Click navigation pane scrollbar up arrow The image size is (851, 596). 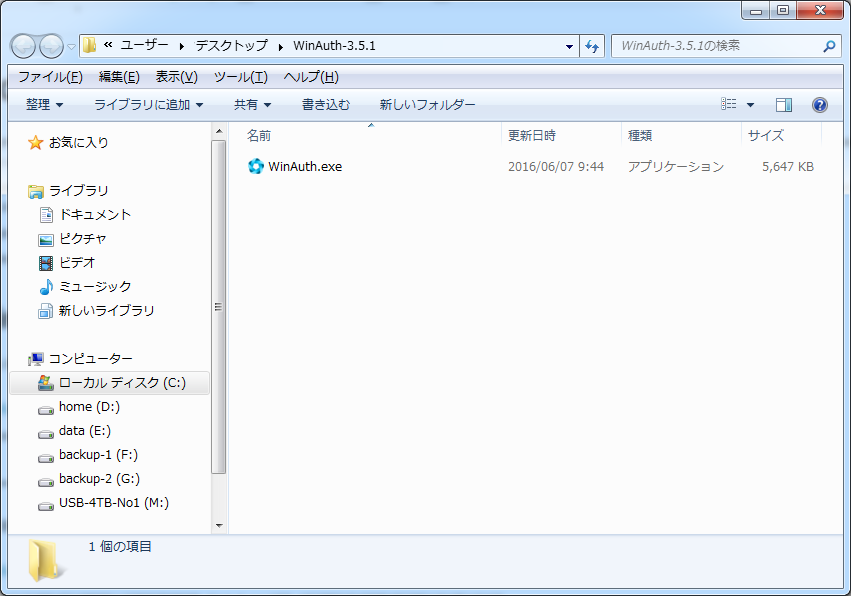(x=219, y=131)
